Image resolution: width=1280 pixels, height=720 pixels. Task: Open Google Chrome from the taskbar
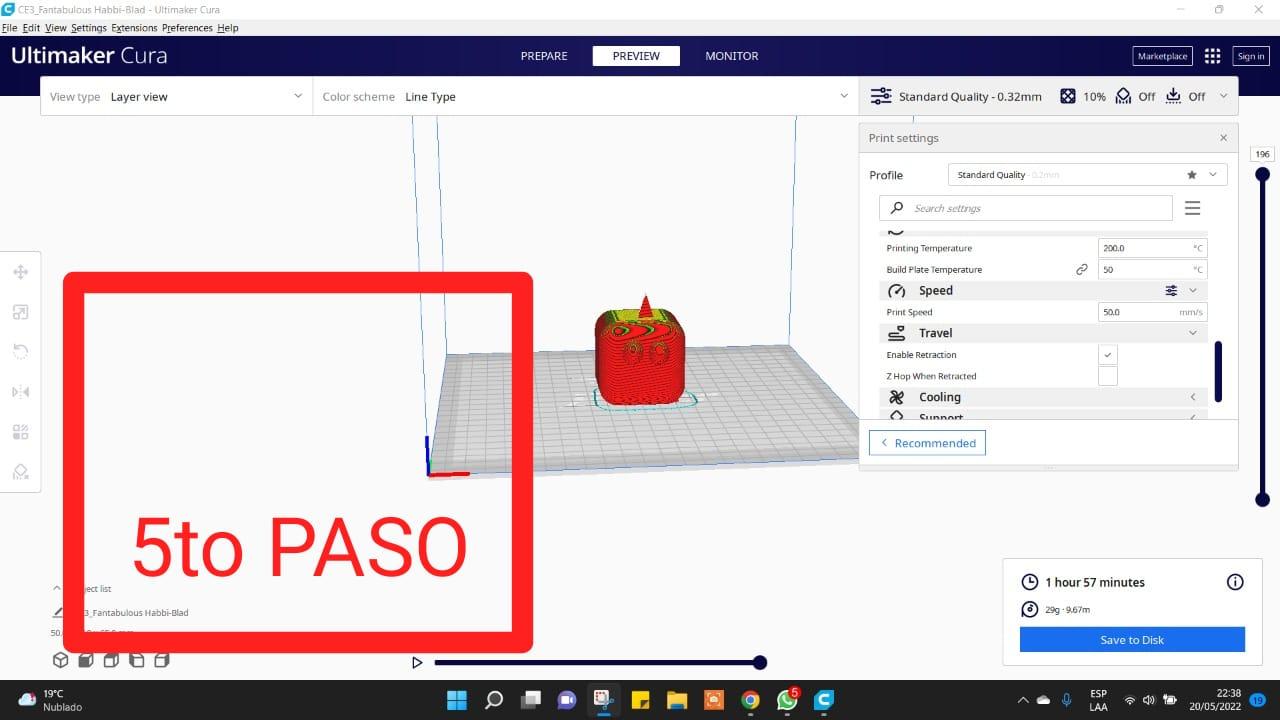pyautogui.click(x=750, y=700)
